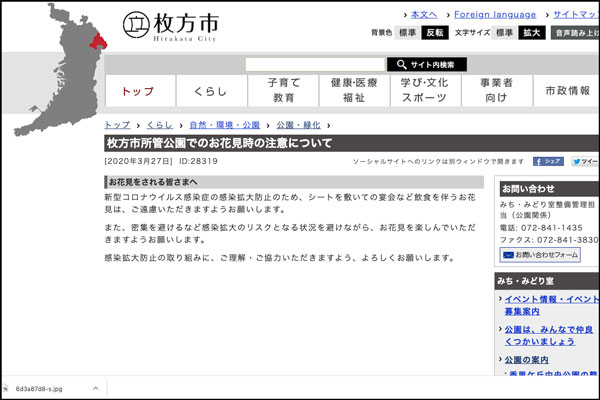This screenshot has width=600, height=400.
Task: Click the Foreign language link
Action: (495, 14)
